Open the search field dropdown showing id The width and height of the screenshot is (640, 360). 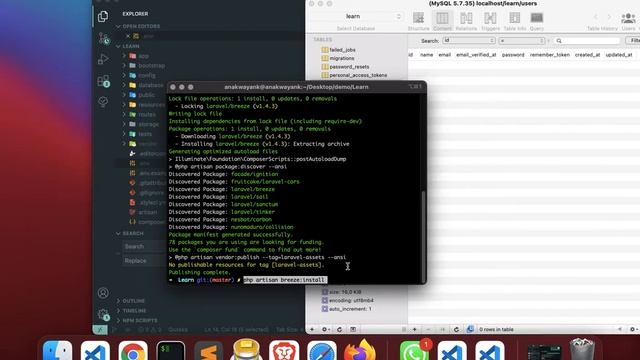tap(469, 40)
